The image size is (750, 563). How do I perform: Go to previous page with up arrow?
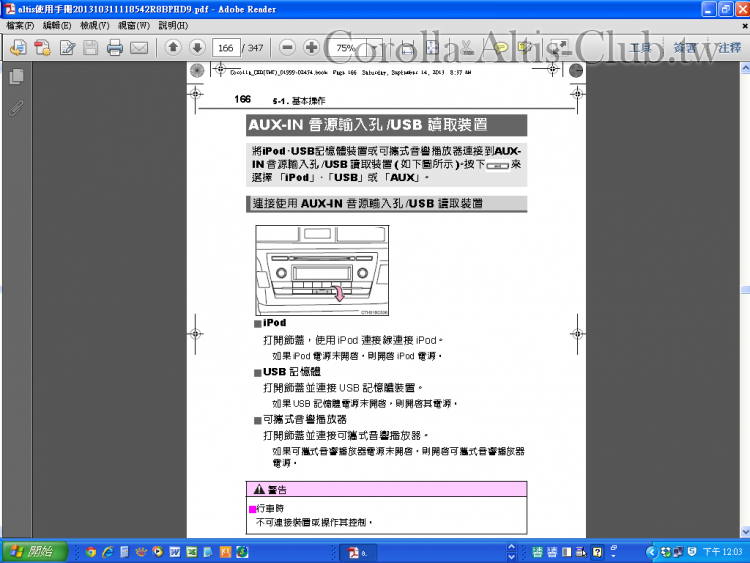173,47
